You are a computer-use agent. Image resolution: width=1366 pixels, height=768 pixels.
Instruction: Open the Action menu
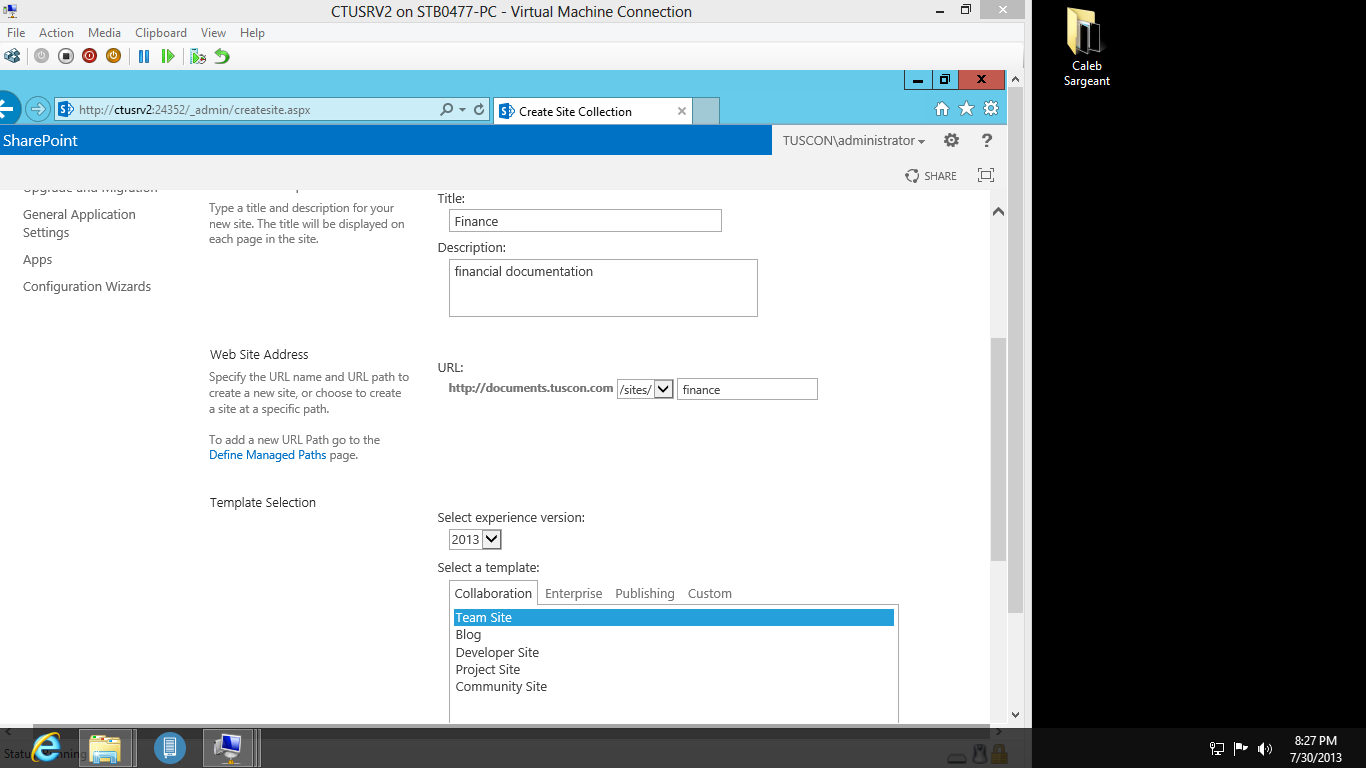[x=56, y=33]
